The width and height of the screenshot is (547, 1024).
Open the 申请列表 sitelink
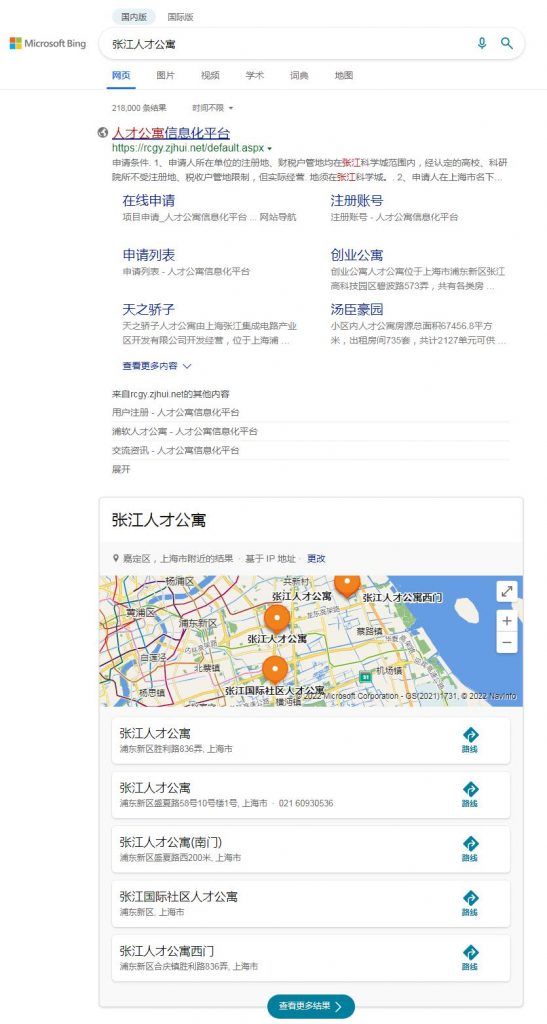point(148,255)
